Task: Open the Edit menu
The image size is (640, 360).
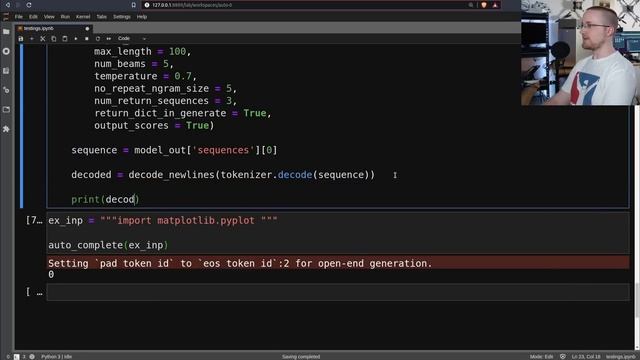Action: tap(33, 17)
